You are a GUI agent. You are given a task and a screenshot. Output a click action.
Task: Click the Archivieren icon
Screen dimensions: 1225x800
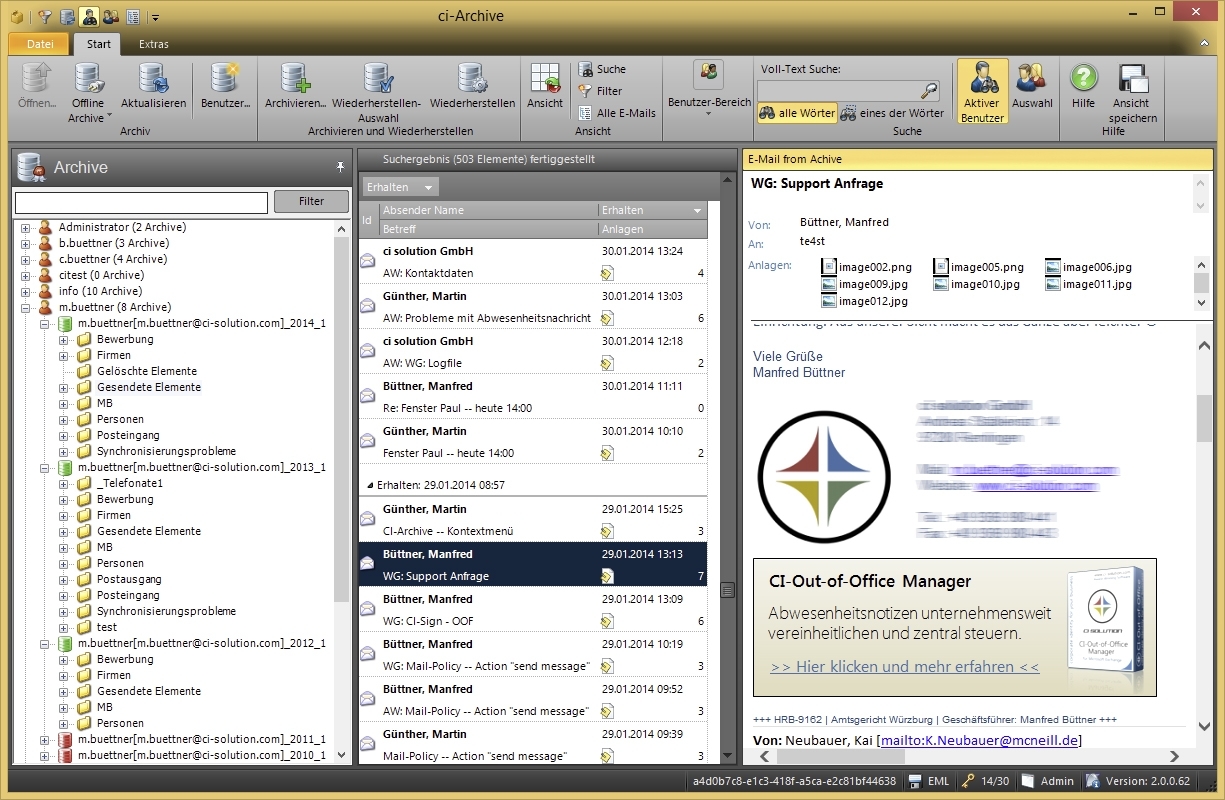click(295, 80)
